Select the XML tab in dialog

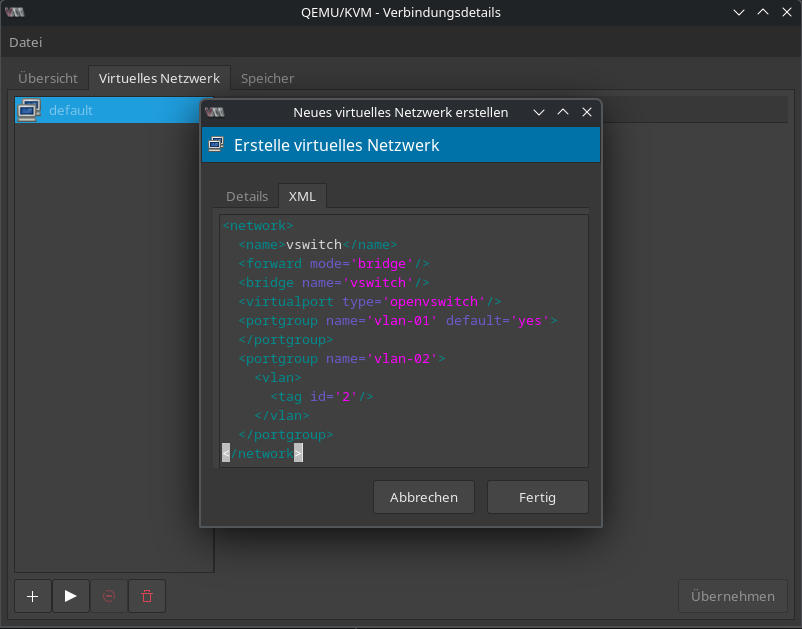tap(302, 197)
